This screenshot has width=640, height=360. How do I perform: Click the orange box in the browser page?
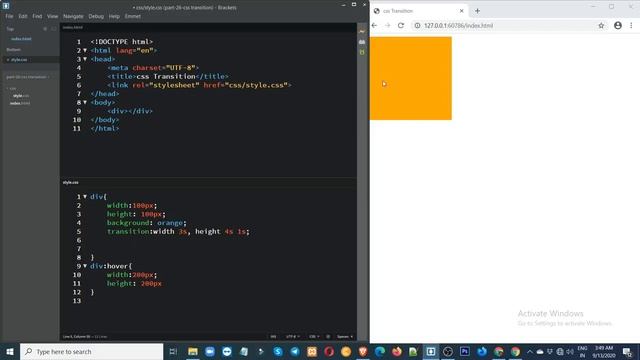(411, 78)
